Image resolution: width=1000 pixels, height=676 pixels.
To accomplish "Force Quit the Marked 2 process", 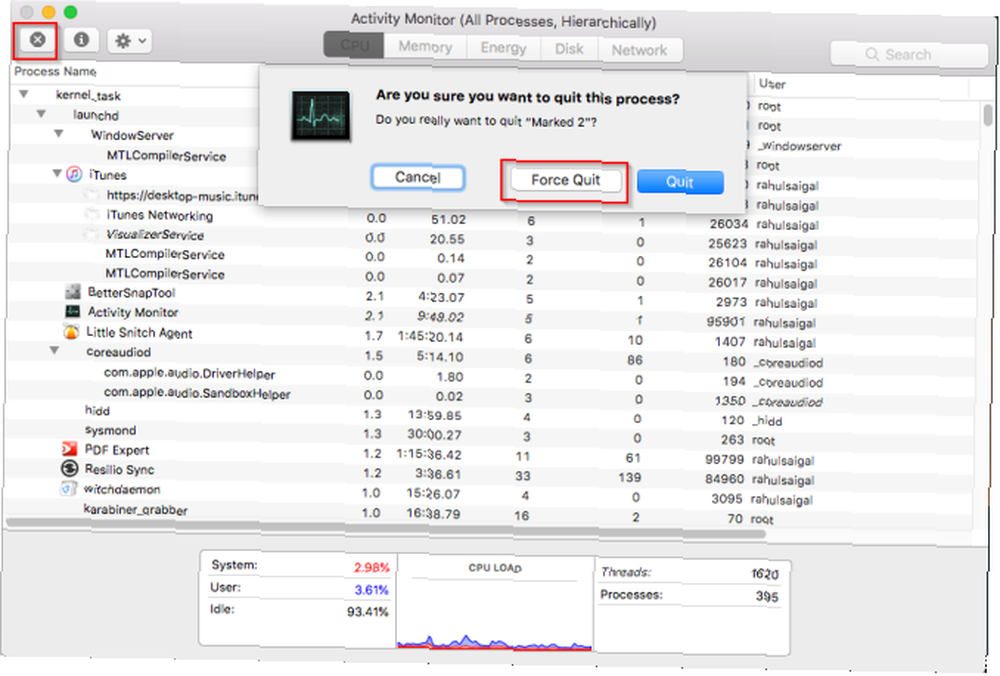I will (x=565, y=180).
